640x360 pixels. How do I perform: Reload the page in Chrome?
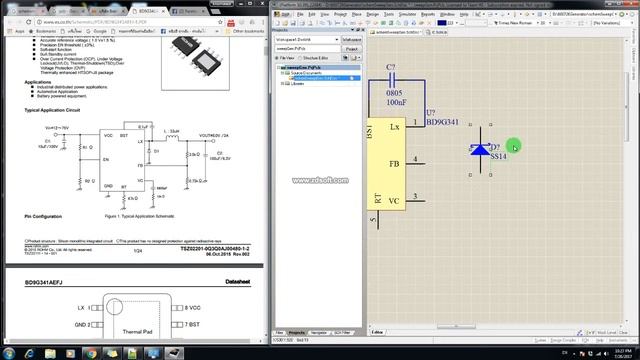pyautogui.click(x=29, y=22)
